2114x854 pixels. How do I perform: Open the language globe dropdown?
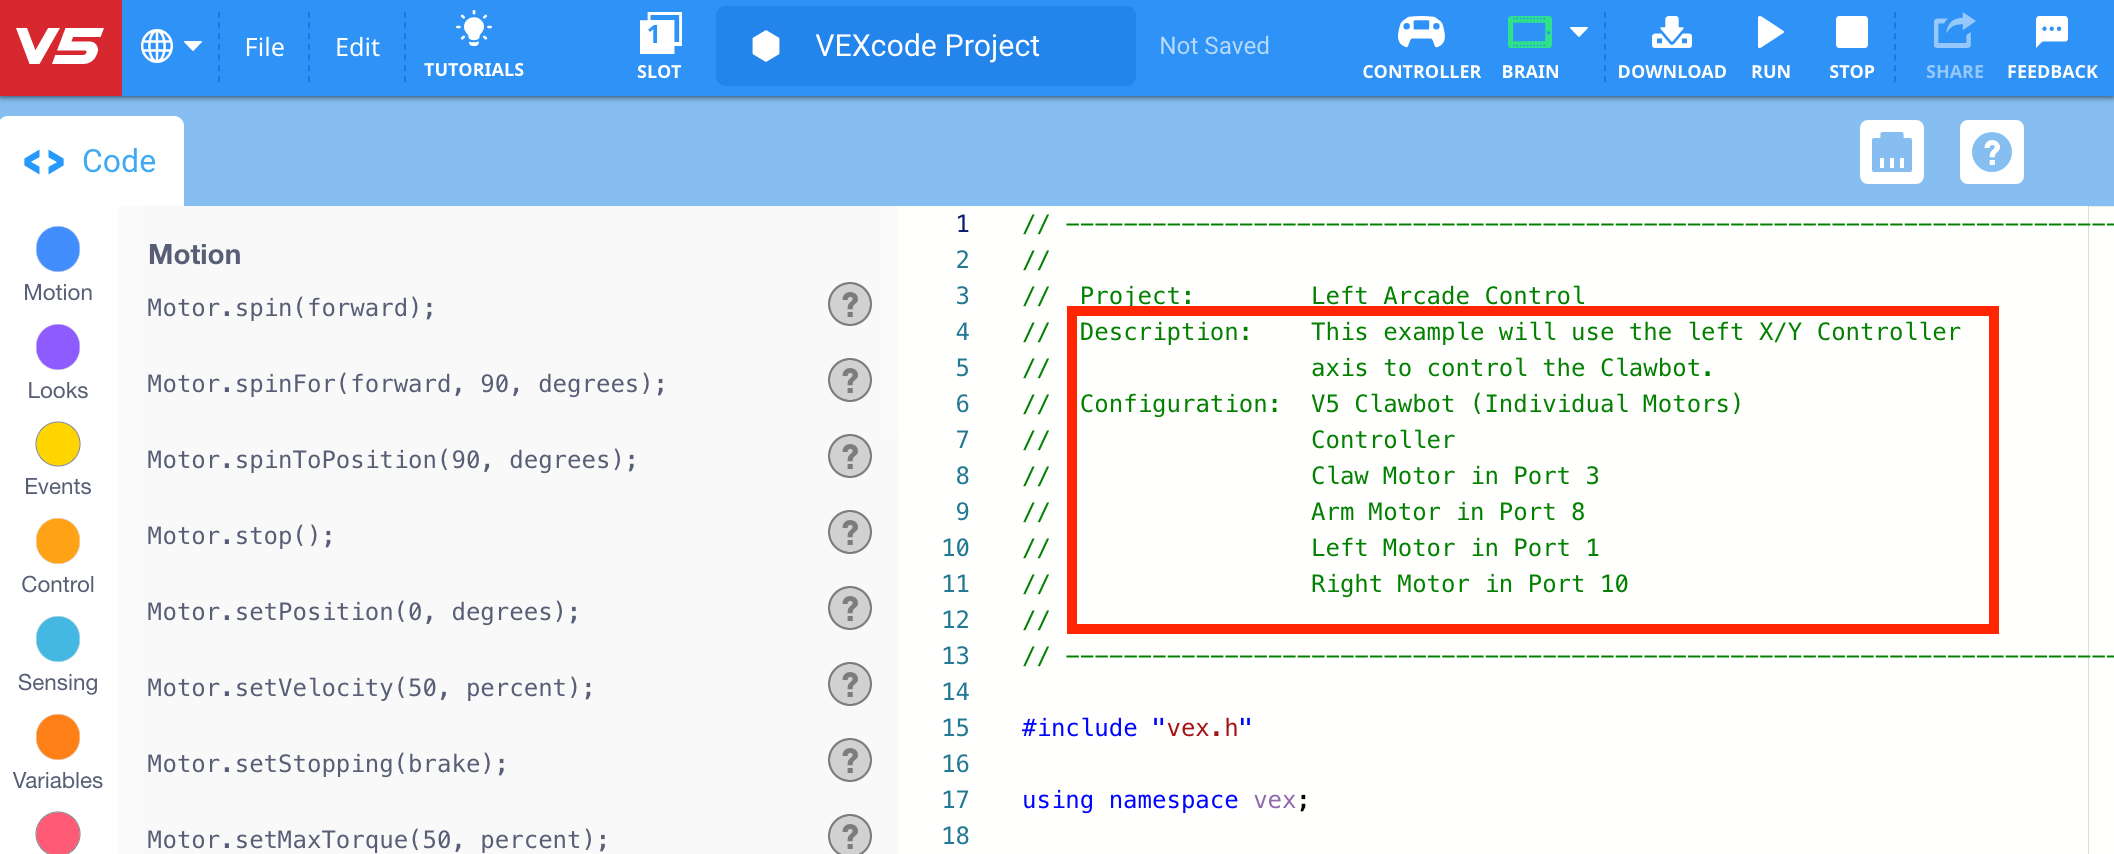(172, 45)
